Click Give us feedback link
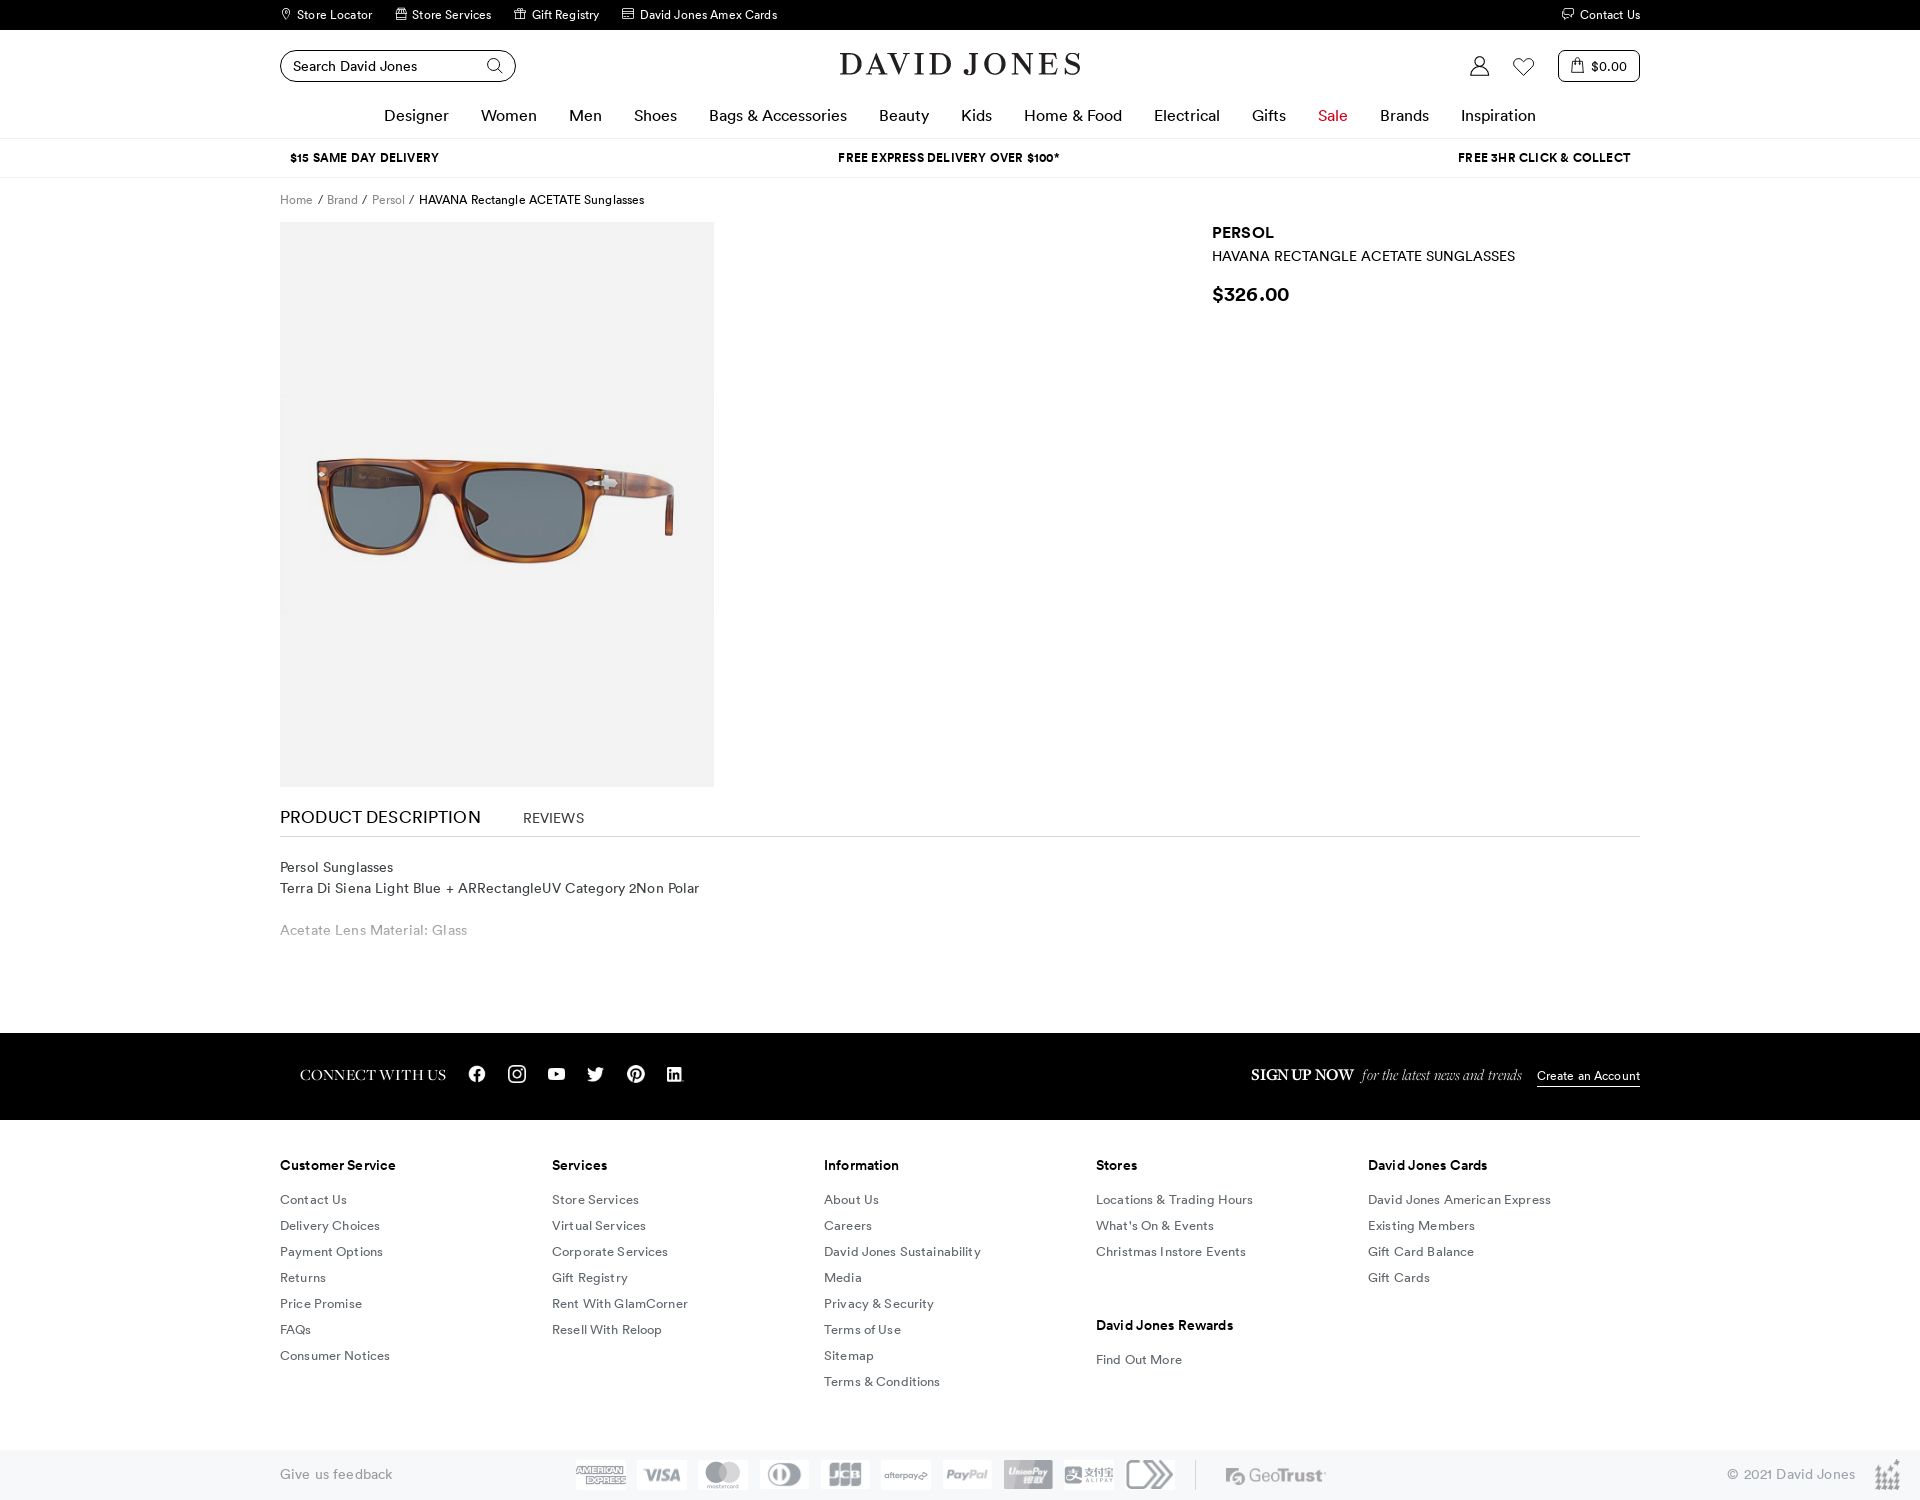 tap(336, 1474)
